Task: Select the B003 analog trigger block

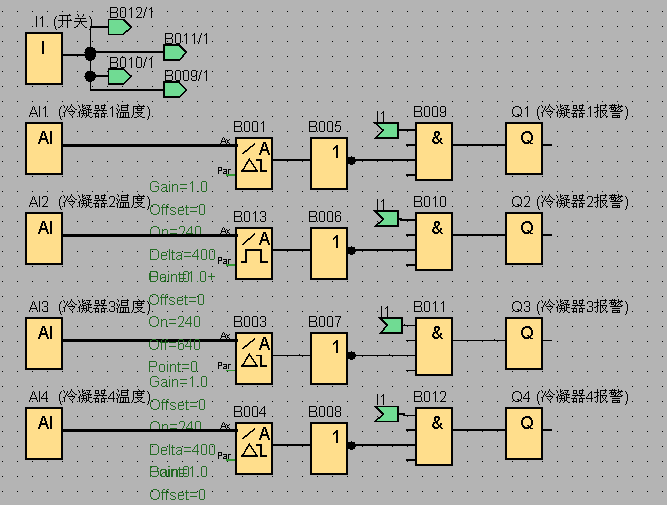Action: tap(254, 358)
